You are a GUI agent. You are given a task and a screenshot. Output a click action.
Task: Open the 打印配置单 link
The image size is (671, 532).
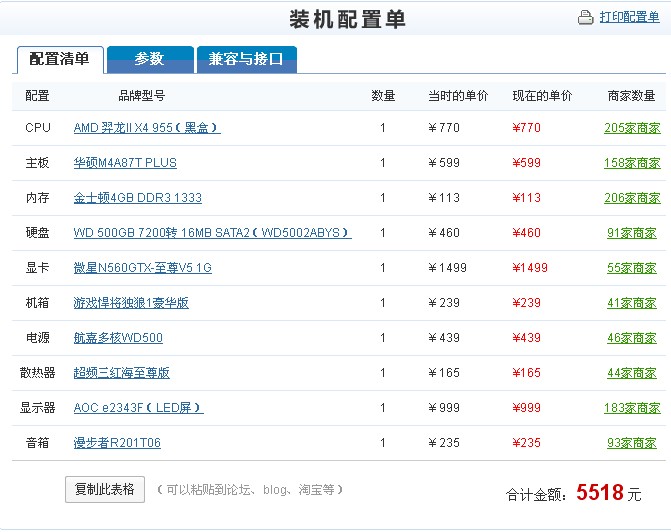point(629,17)
